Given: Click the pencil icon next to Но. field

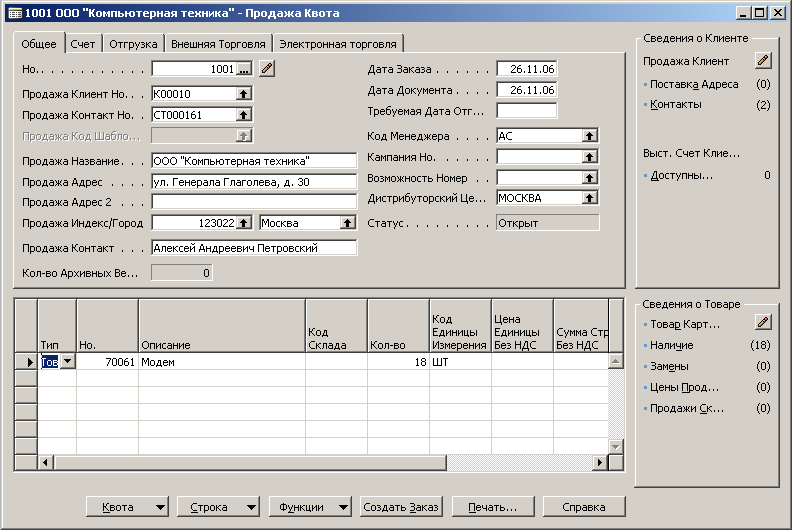Looking at the screenshot, I should pos(267,68).
